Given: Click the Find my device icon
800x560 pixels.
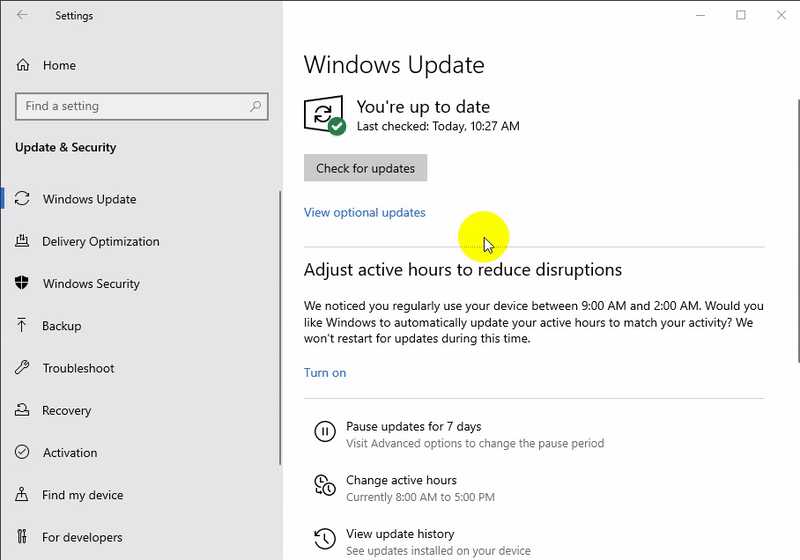Looking at the screenshot, I should [x=22, y=494].
